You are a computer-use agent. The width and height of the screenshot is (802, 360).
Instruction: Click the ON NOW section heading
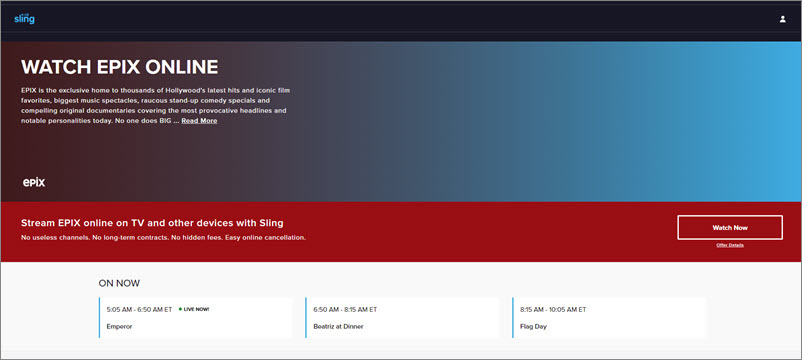119,283
